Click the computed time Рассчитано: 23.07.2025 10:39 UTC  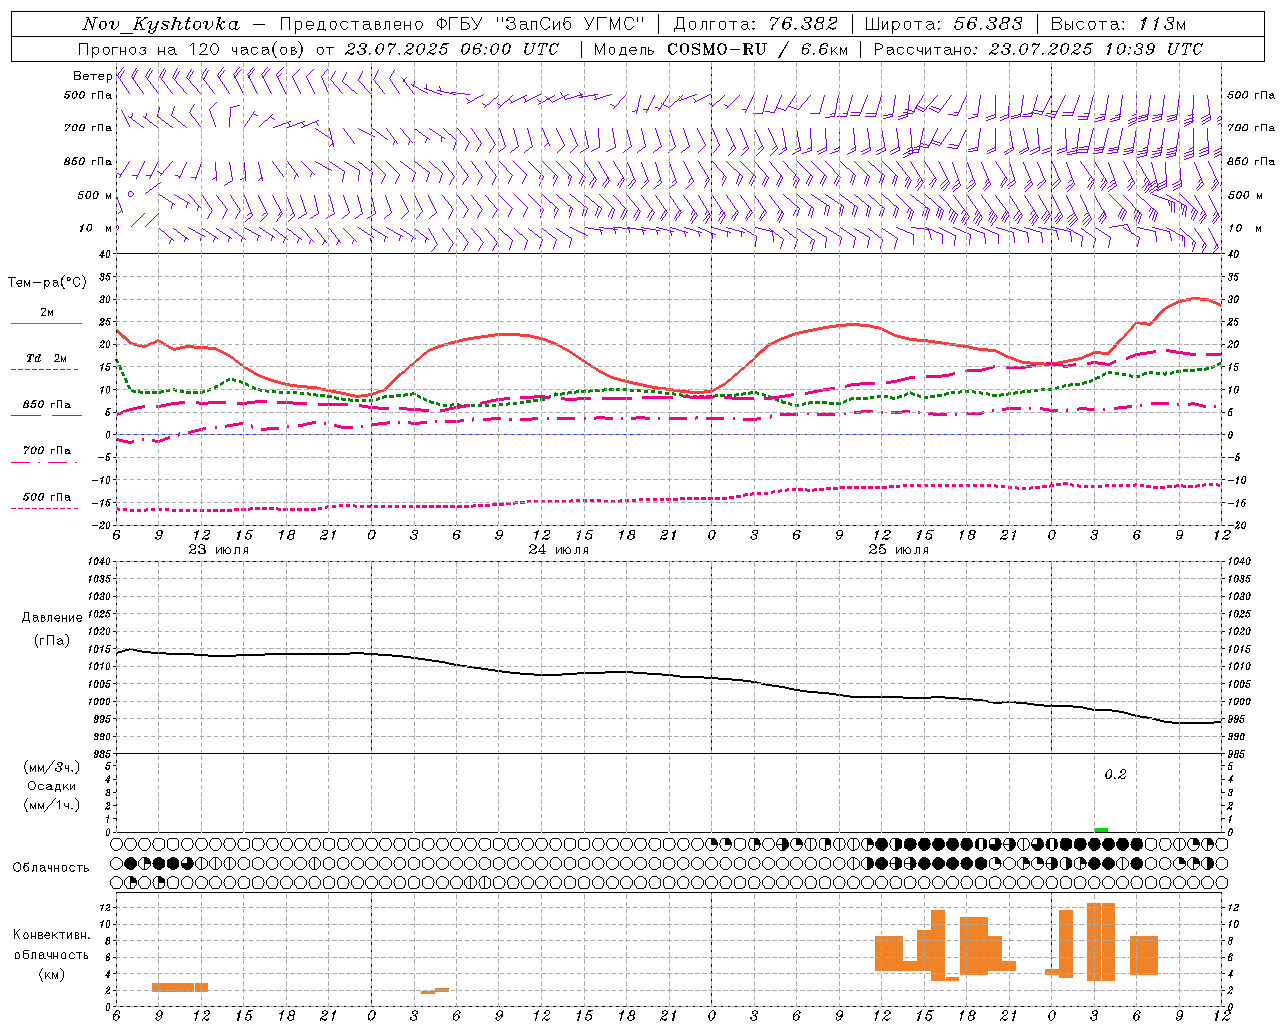tap(1038, 49)
